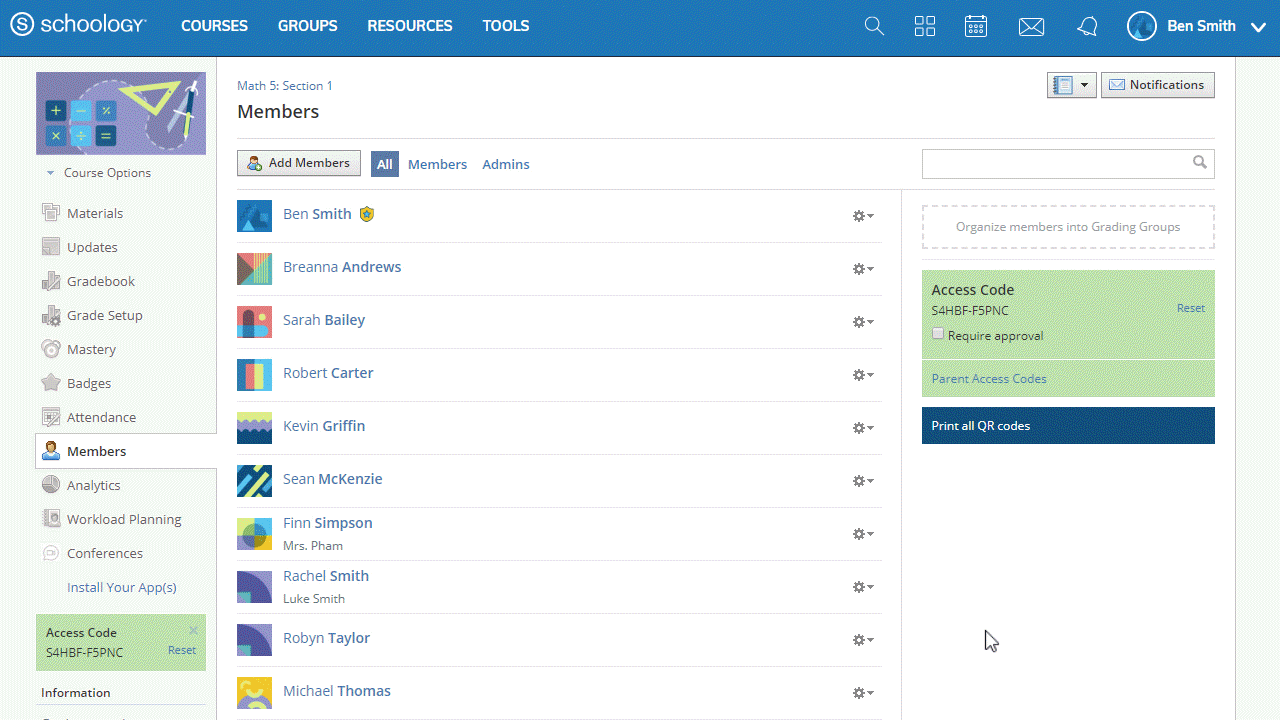Open the calendar icon in header
This screenshot has width=1280, height=720.
(976, 27)
